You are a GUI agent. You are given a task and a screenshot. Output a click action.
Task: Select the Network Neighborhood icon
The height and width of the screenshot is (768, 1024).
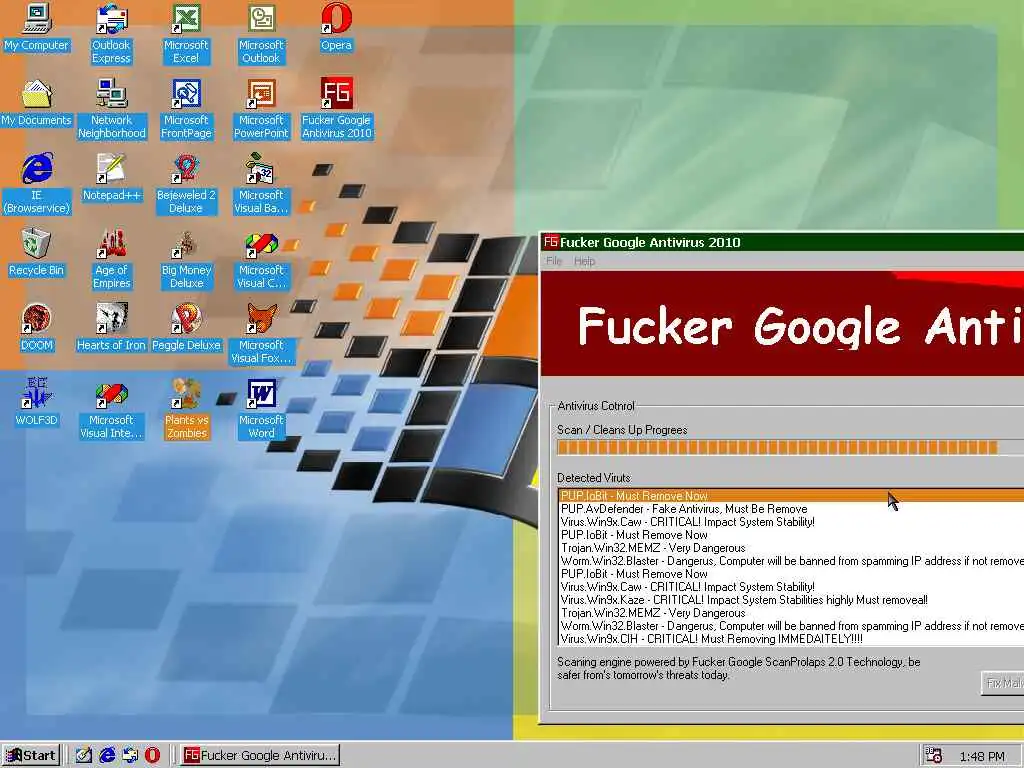[x=111, y=108]
